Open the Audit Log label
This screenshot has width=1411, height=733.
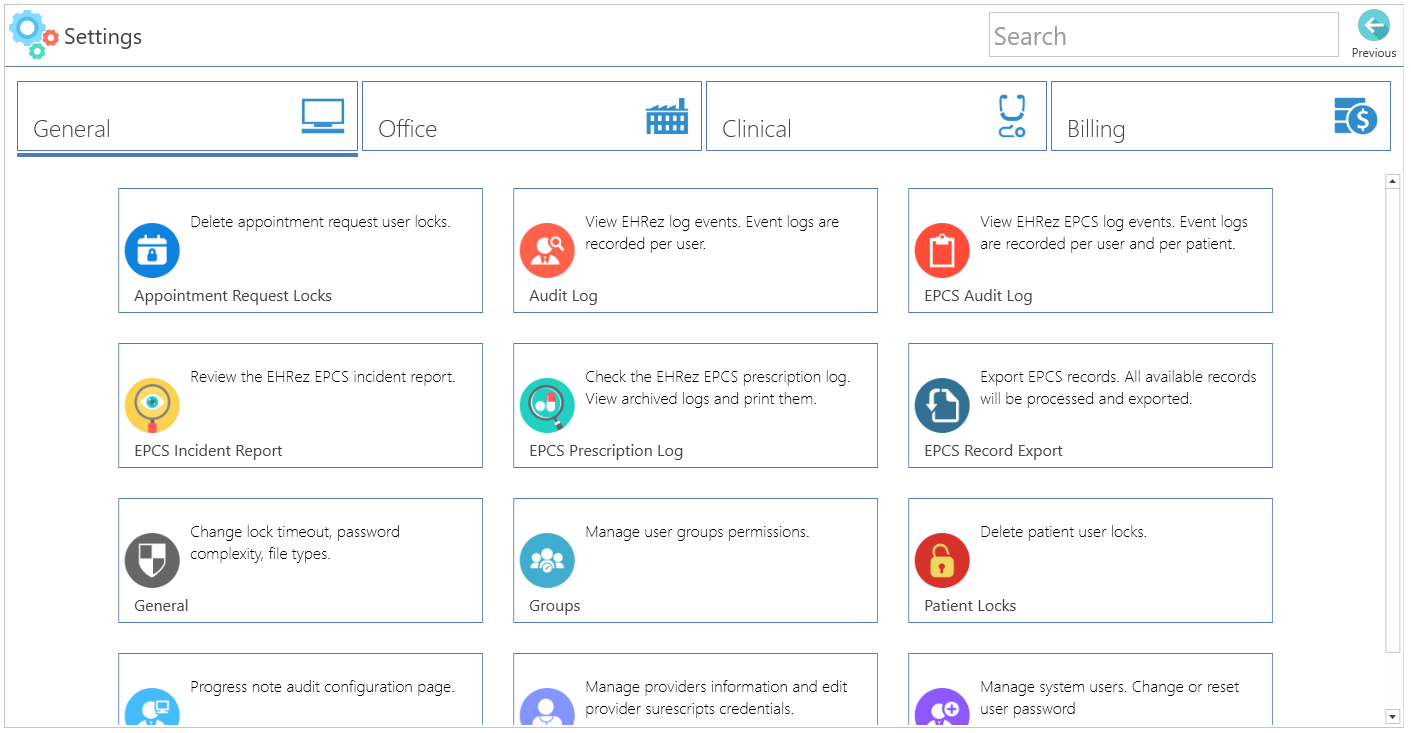coord(563,296)
